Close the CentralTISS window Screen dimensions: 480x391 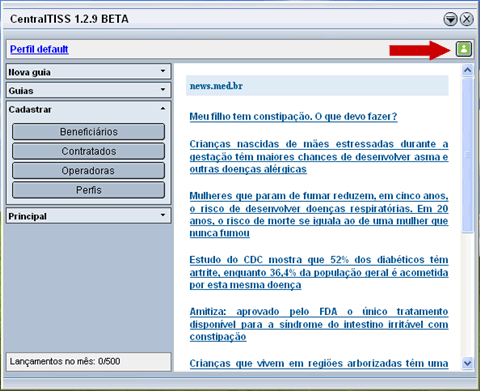pos(467,19)
